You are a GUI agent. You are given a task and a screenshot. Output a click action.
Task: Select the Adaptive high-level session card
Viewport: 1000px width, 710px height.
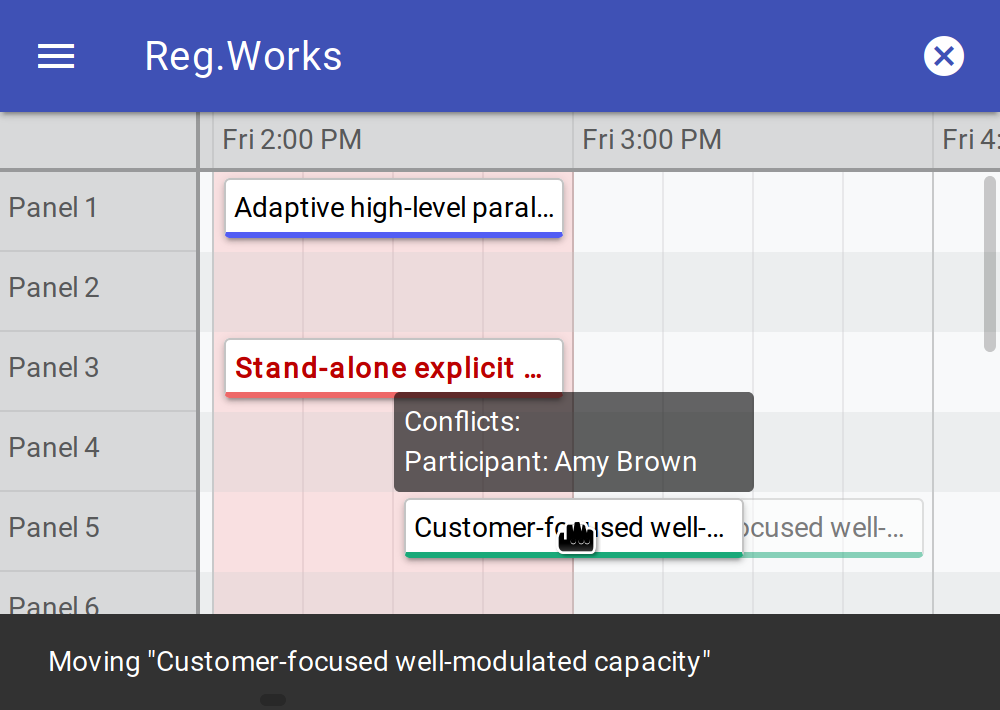point(393,208)
